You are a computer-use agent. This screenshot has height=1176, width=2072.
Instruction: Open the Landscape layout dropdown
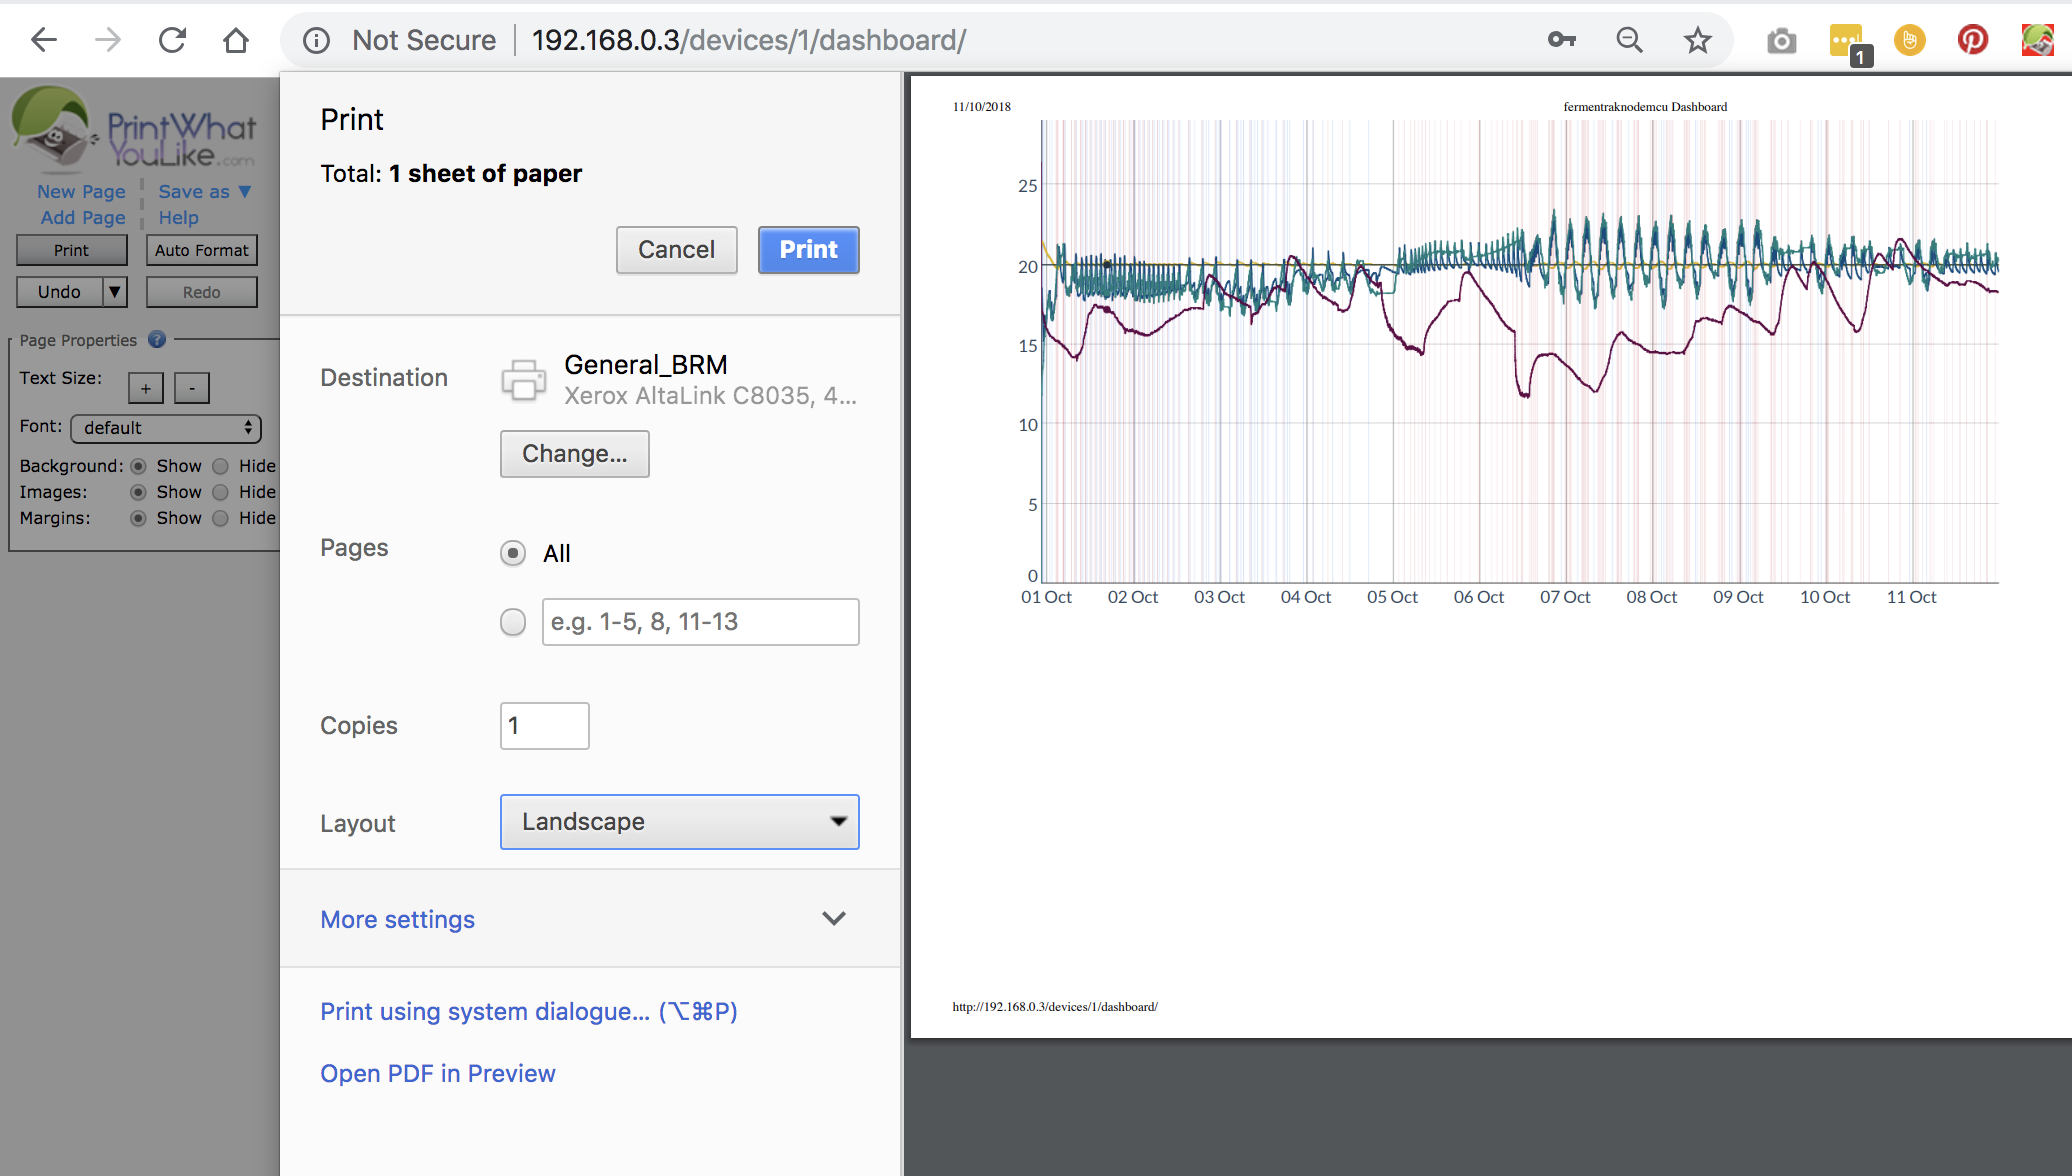[679, 822]
